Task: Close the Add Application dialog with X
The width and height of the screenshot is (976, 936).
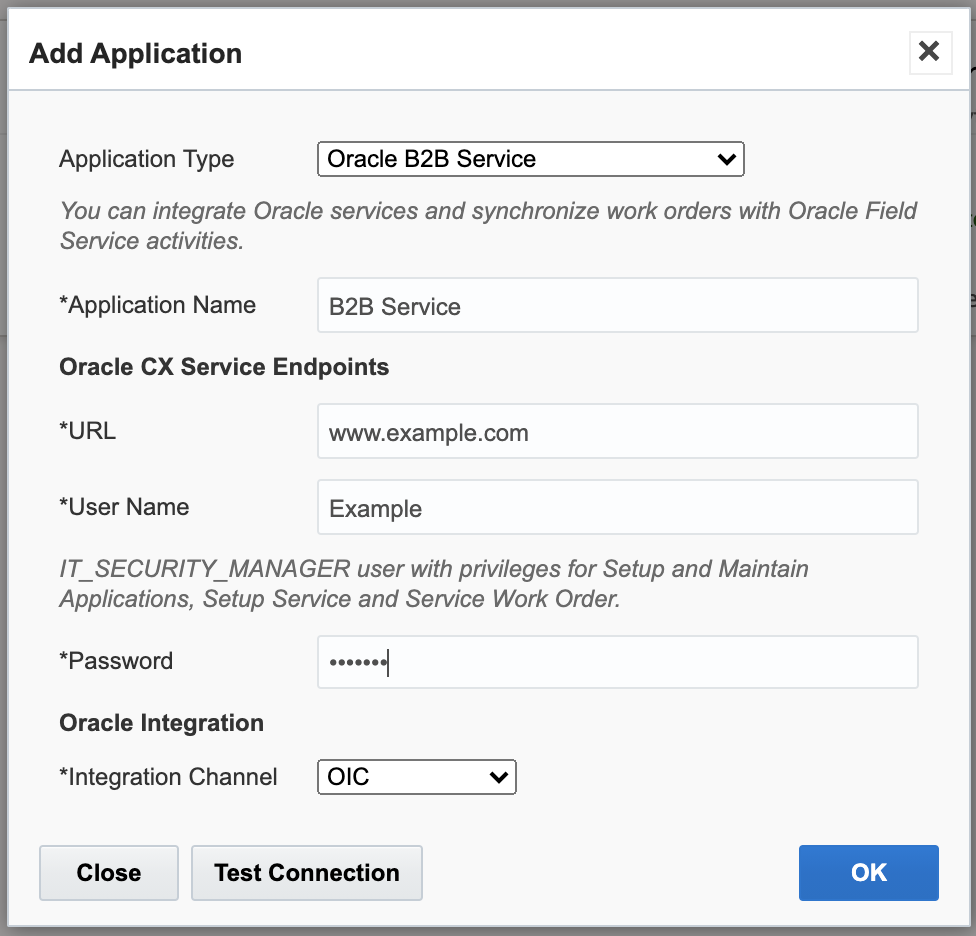Action: pyautogui.click(x=929, y=52)
